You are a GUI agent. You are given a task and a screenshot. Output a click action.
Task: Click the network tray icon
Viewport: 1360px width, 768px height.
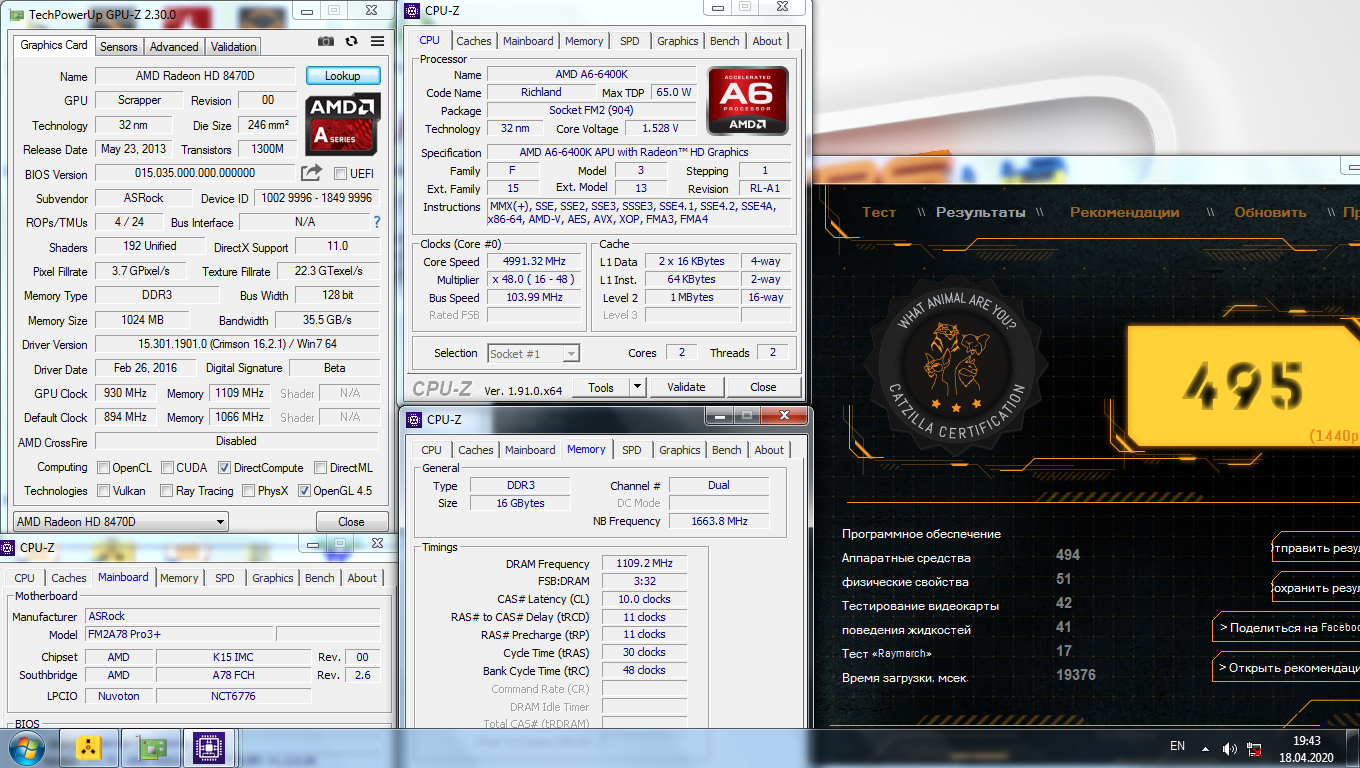(x=1254, y=748)
